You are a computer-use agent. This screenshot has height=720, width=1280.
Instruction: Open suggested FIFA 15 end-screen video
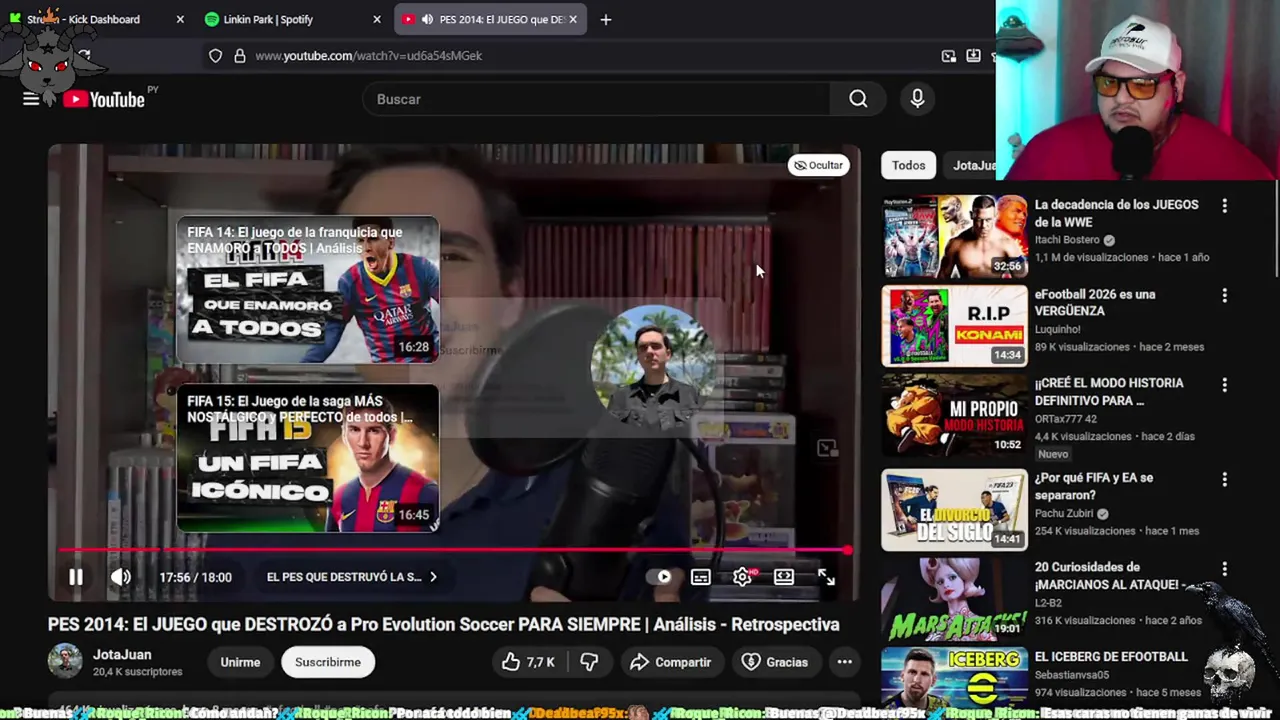(308, 458)
